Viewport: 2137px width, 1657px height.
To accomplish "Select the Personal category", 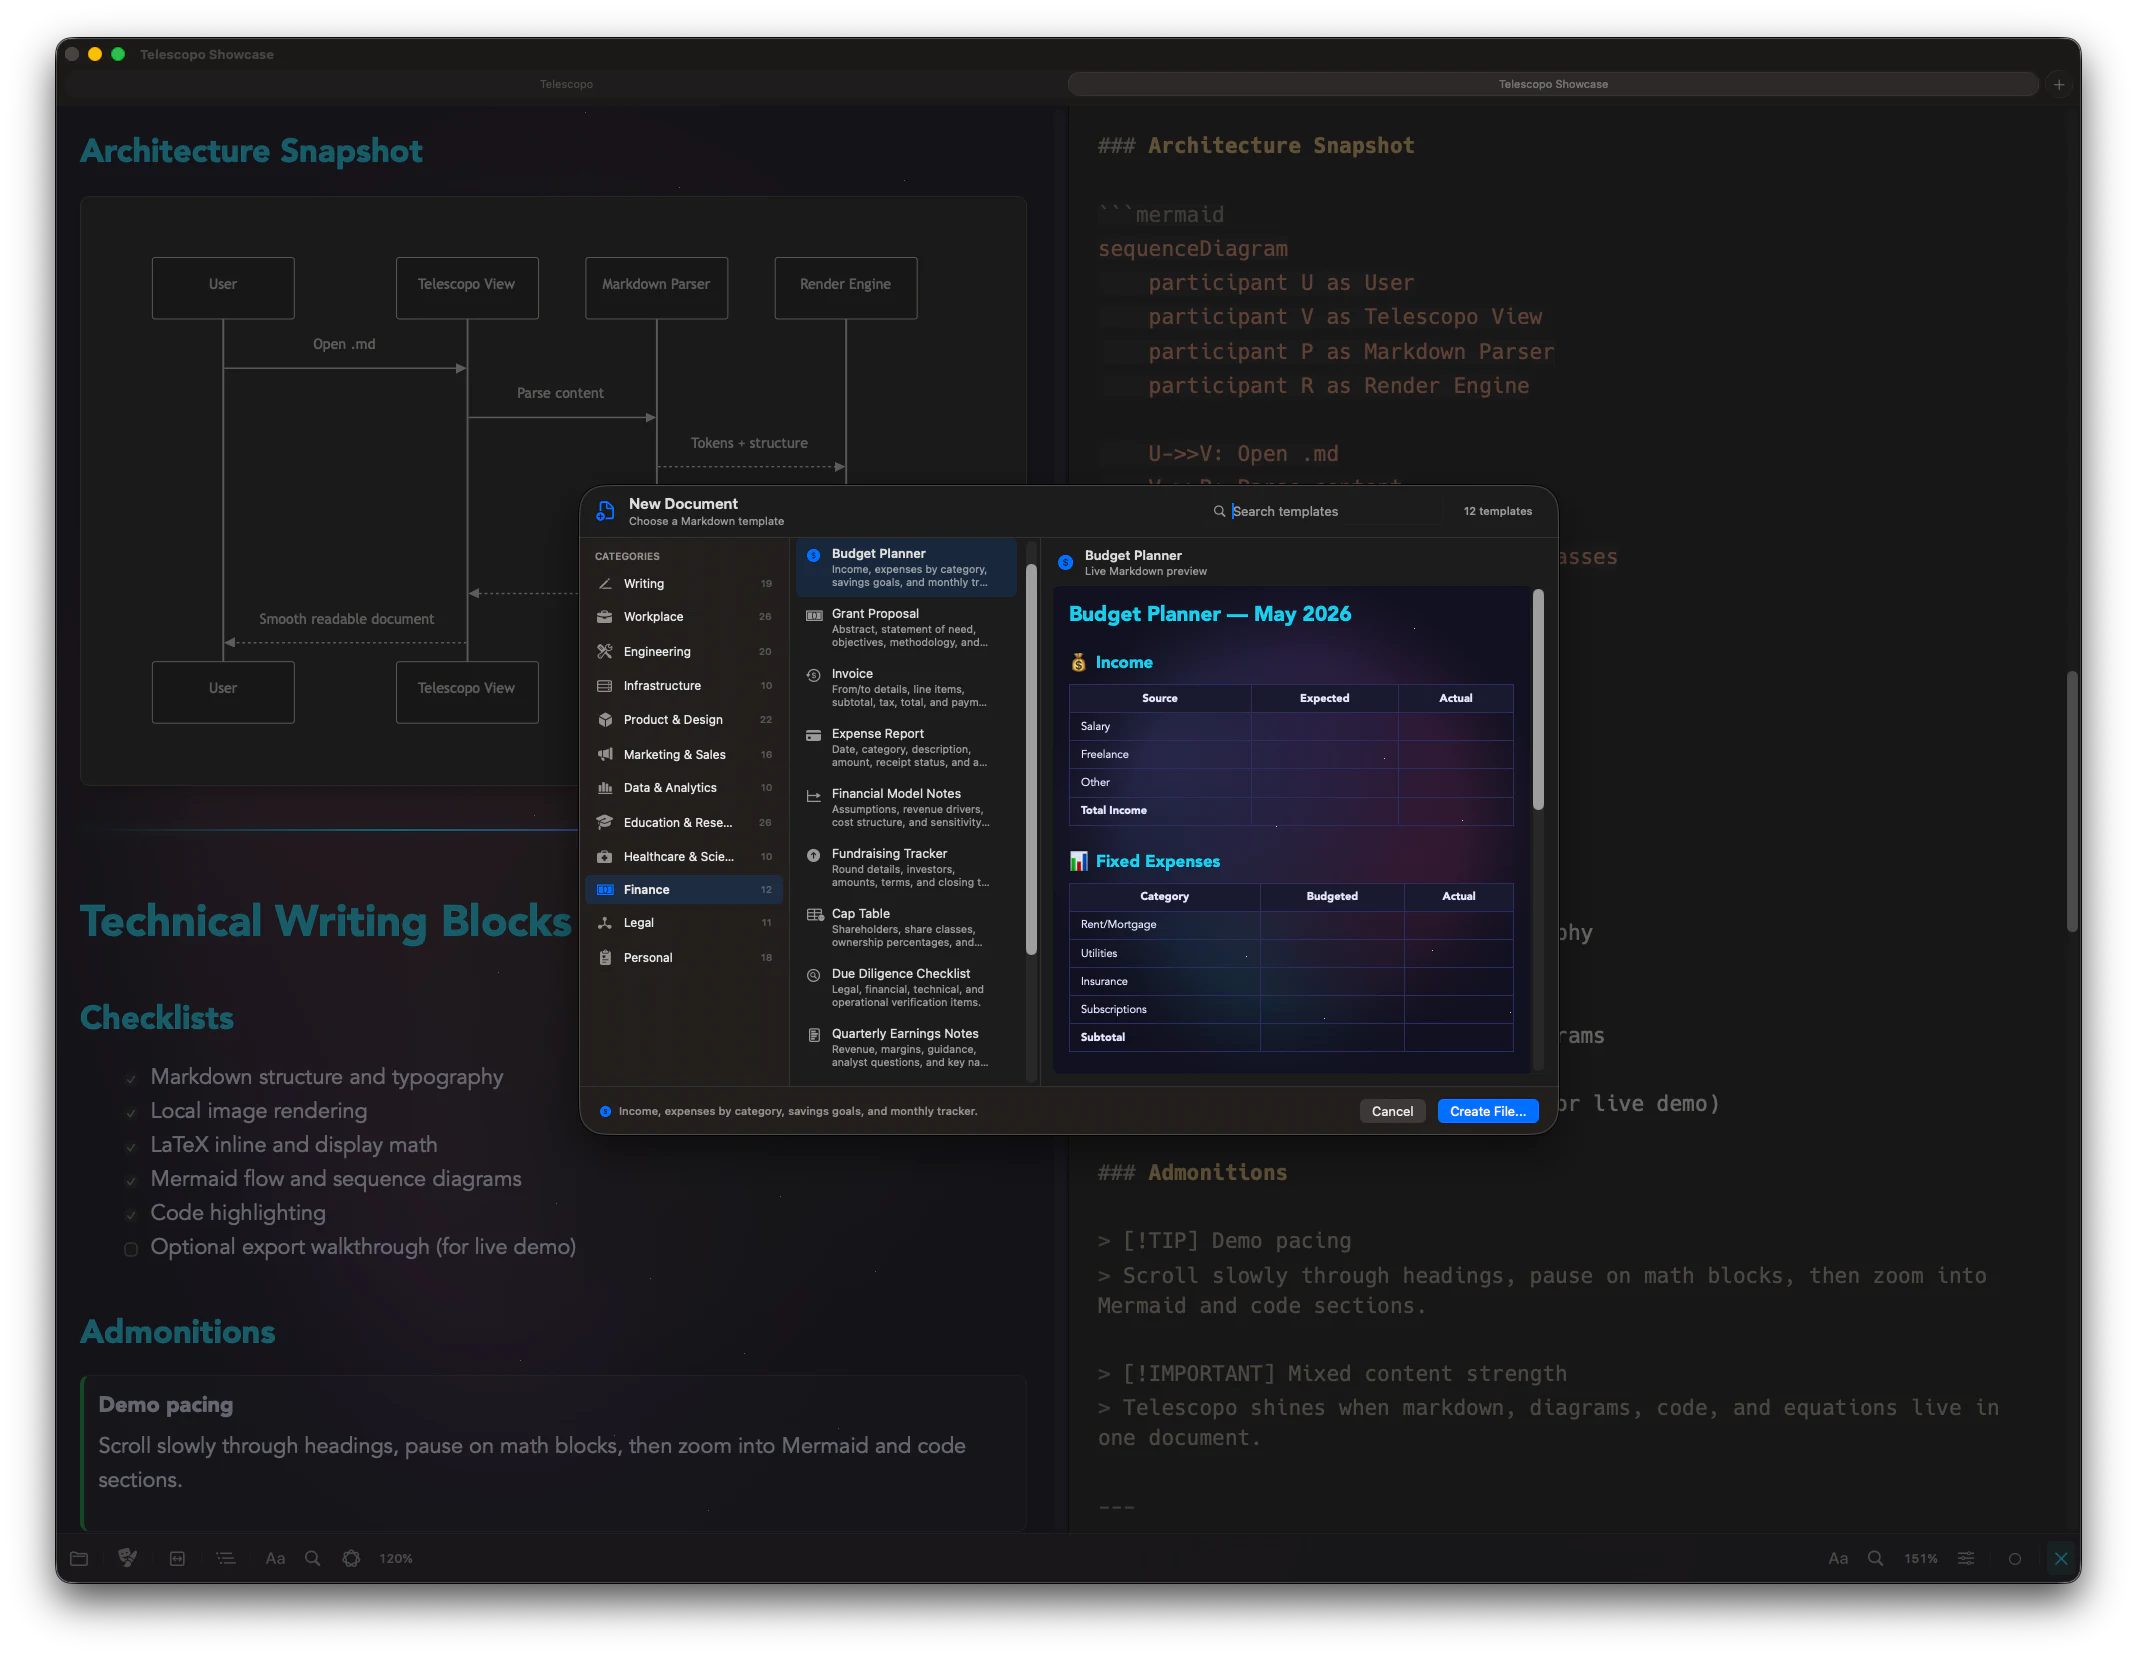I will coord(684,957).
